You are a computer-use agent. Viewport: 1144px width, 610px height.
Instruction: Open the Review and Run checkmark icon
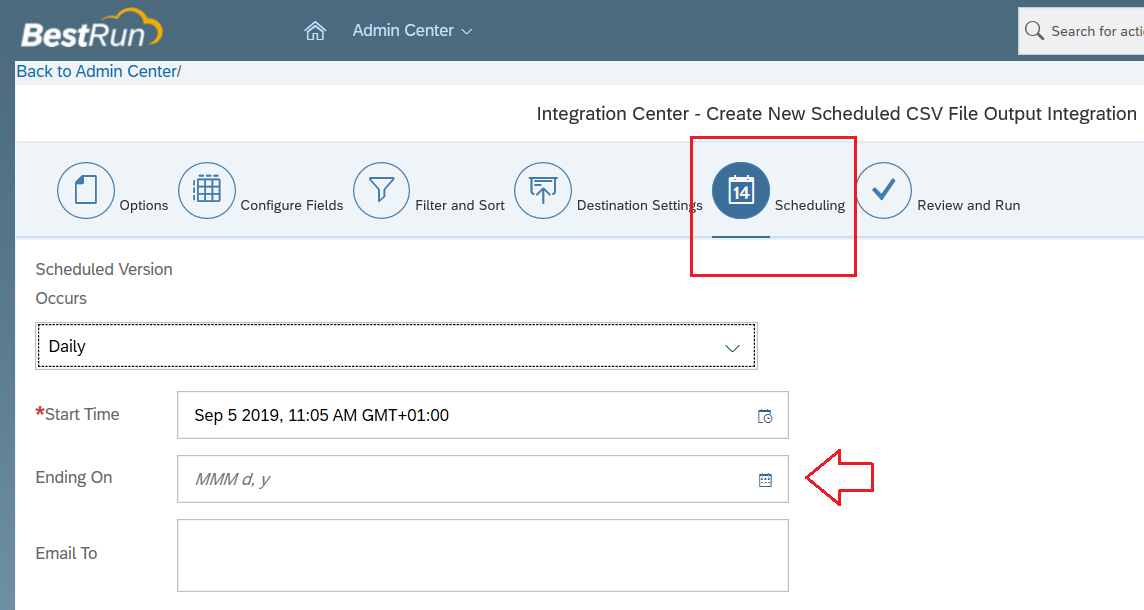883,190
